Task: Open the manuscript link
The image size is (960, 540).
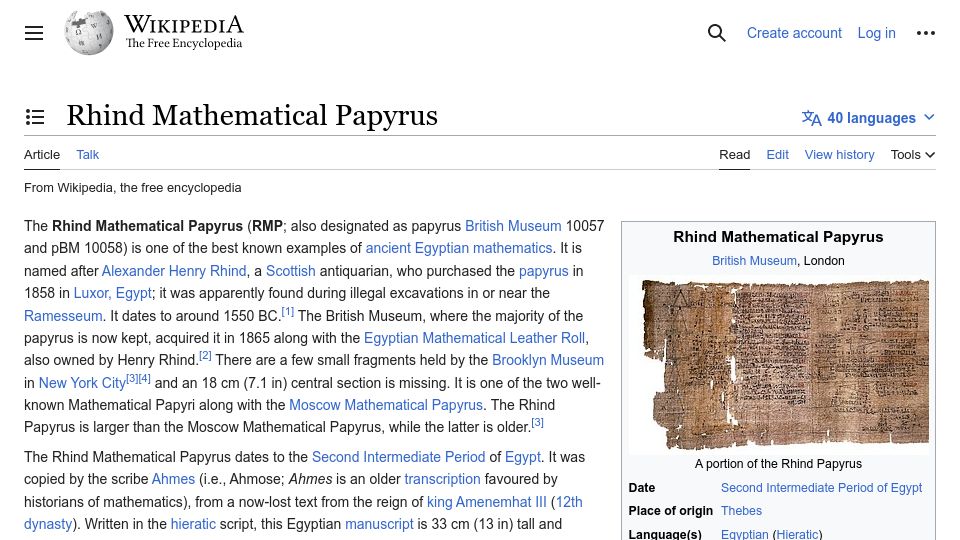Action: pyautogui.click(x=379, y=525)
